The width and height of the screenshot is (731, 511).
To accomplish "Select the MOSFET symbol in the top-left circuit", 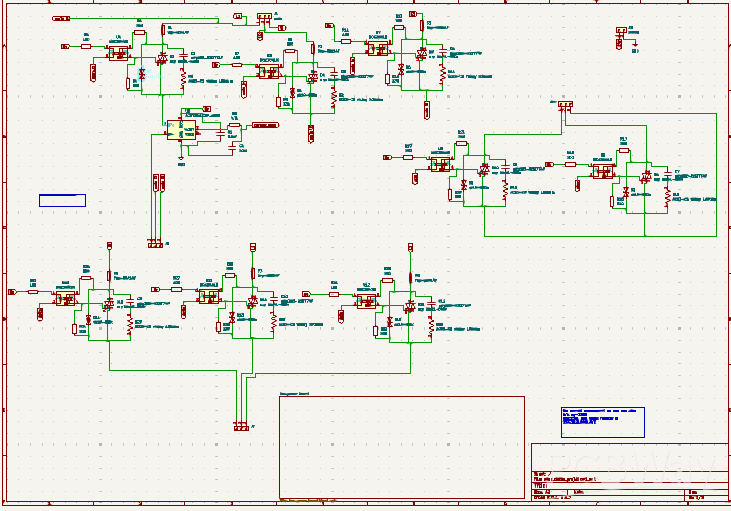I will click(x=118, y=52).
